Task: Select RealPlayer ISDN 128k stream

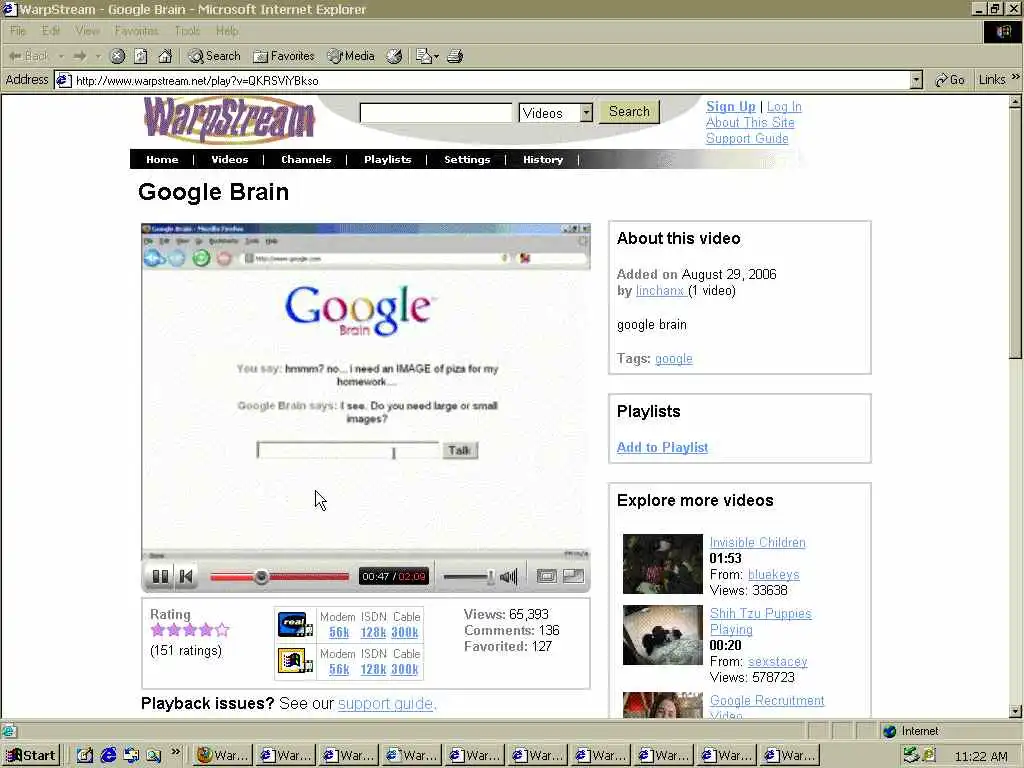Action: click(373, 632)
